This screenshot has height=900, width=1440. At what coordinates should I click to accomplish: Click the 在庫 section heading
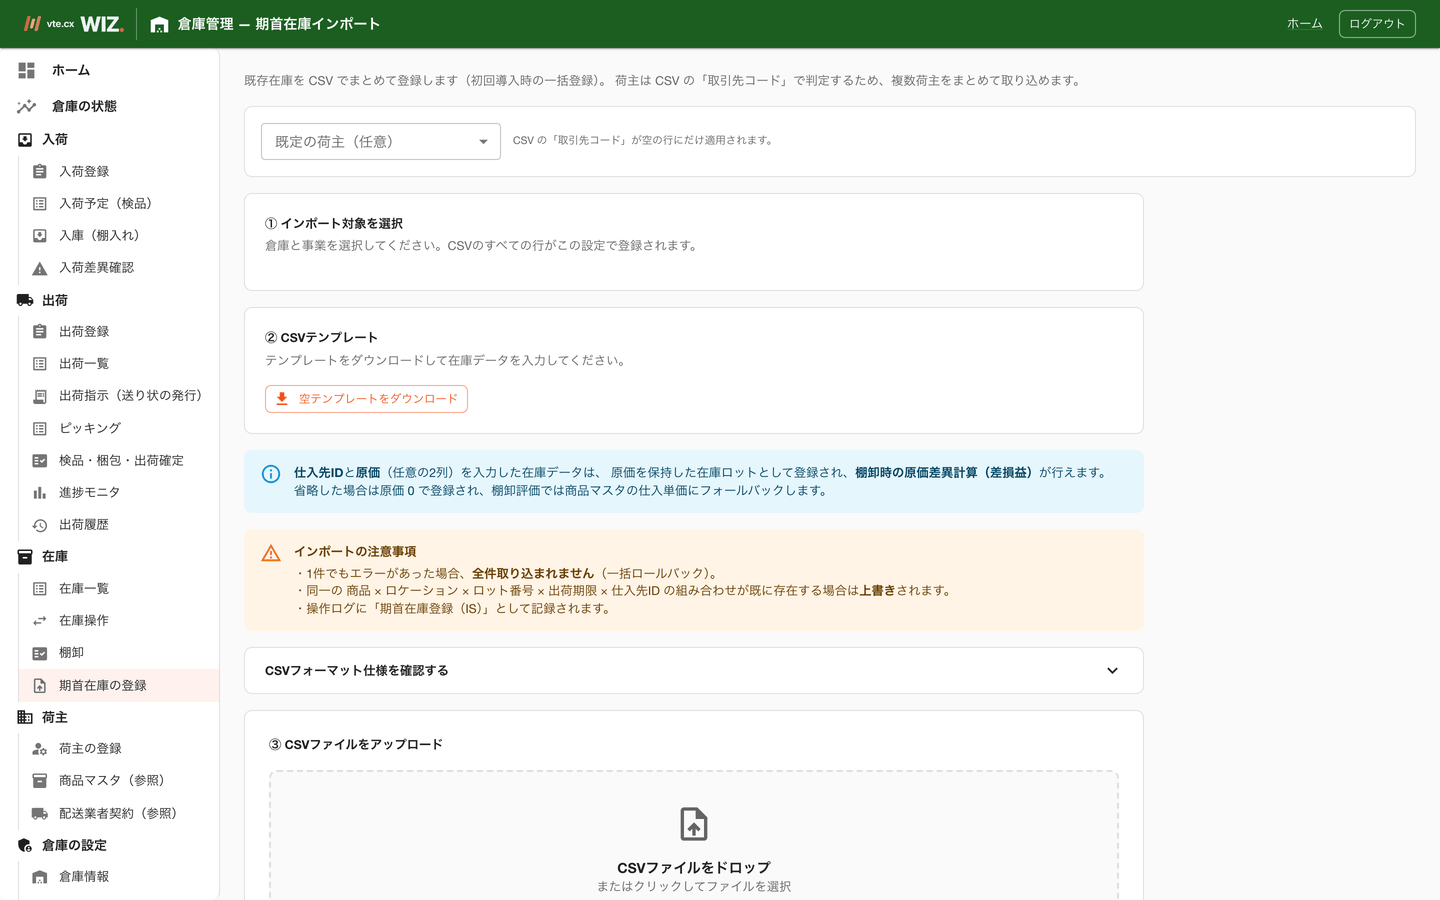coord(55,557)
